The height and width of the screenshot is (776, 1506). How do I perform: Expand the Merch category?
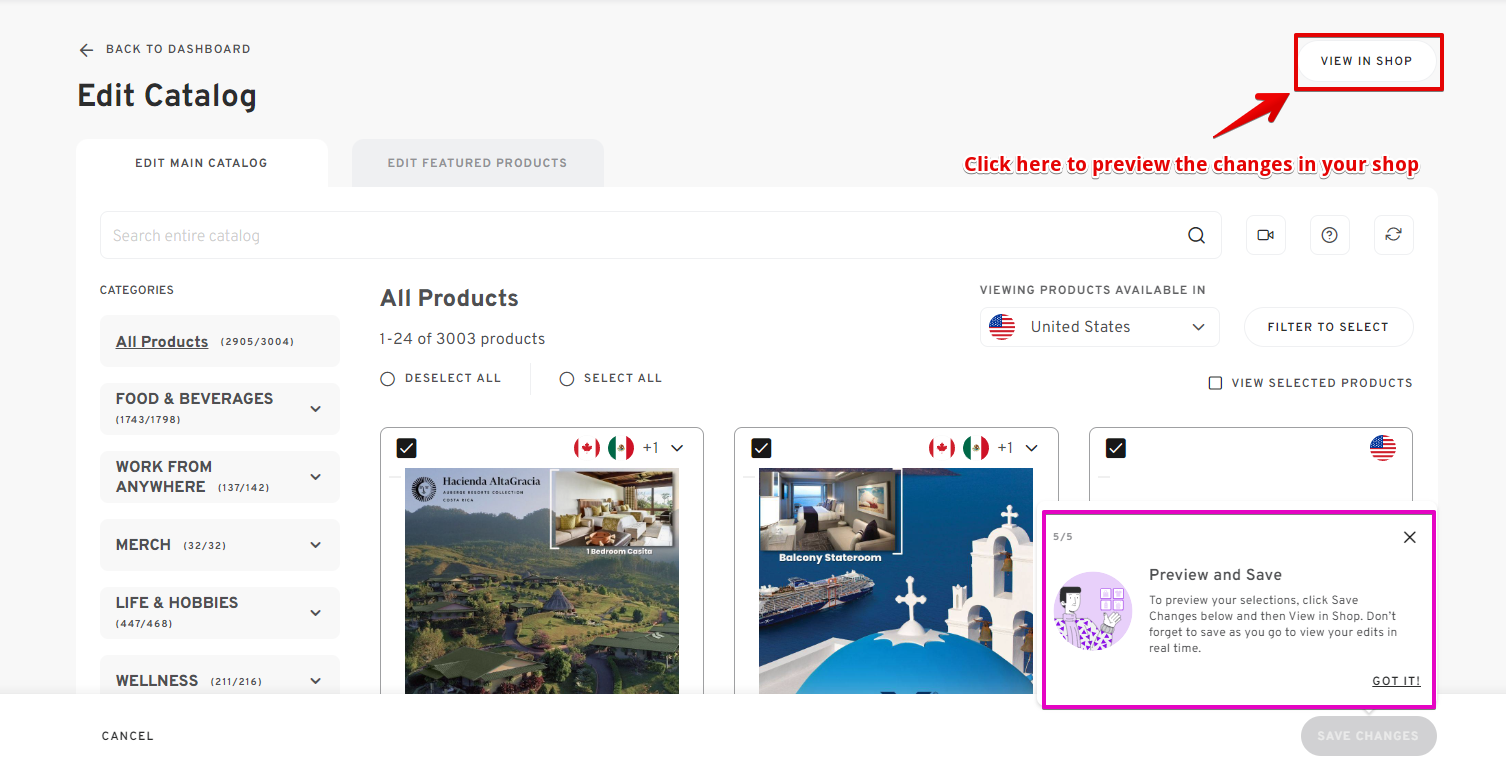point(316,545)
